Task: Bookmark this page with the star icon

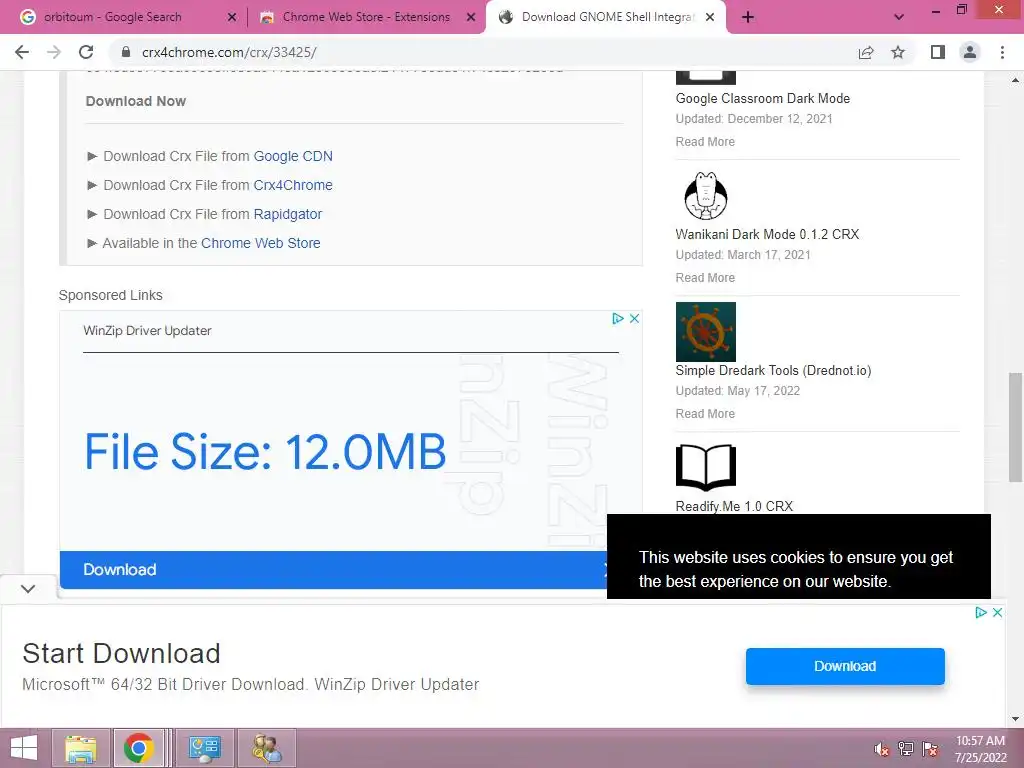Action: click(898, 52)
